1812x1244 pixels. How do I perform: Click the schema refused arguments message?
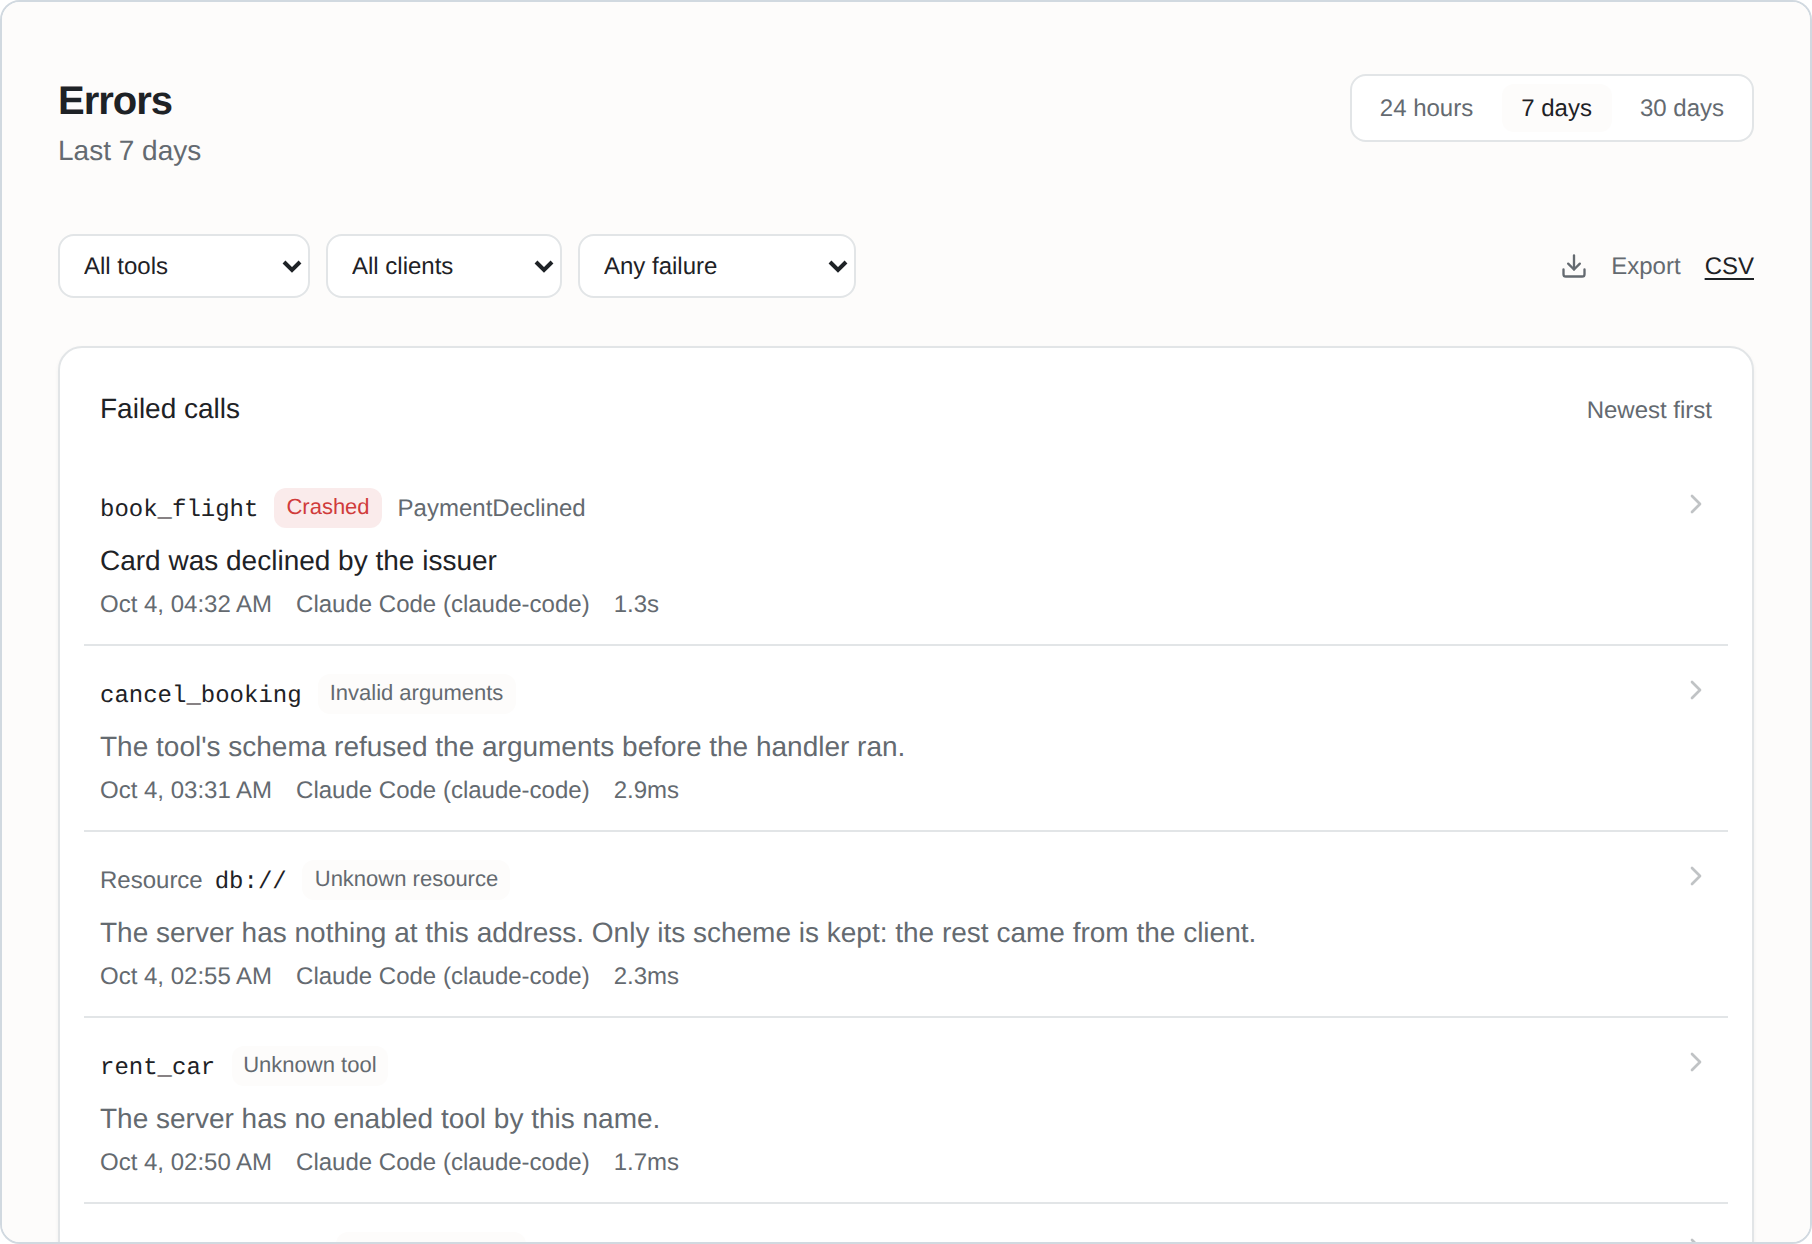coord(502,747)
